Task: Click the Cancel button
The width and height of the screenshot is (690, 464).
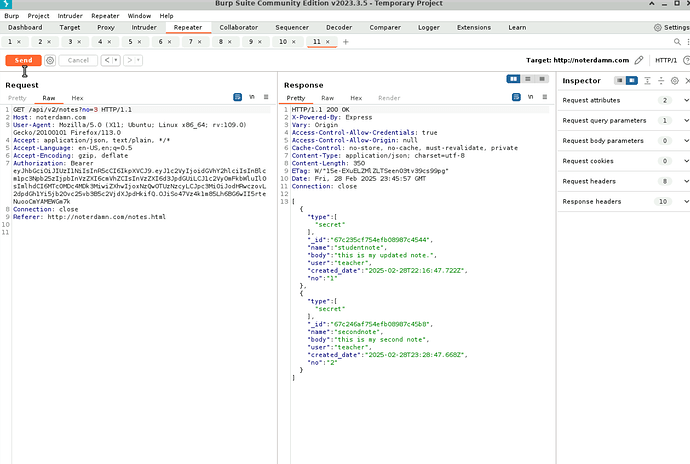Action: [x=77, y=61]
